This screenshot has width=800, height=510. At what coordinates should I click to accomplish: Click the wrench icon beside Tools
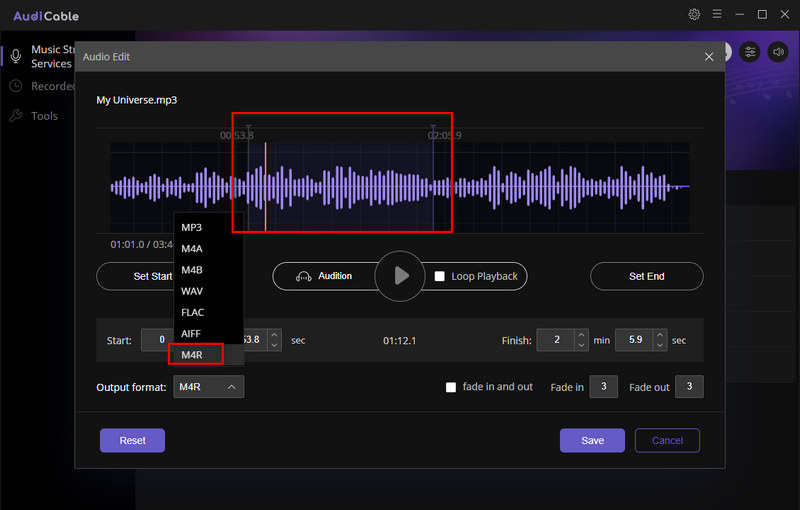pos(16,116)
